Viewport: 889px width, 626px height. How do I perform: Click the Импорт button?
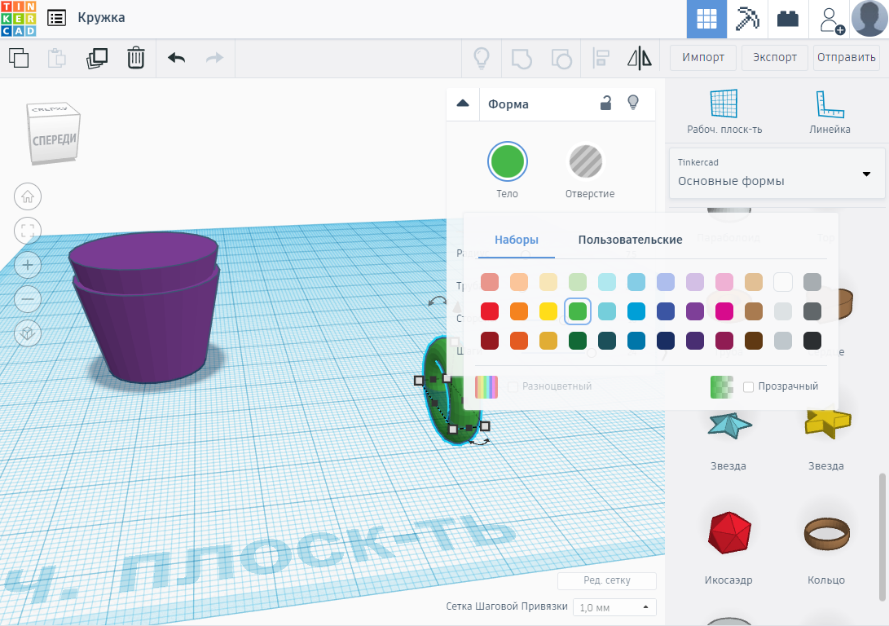click(x=703, y=57)
